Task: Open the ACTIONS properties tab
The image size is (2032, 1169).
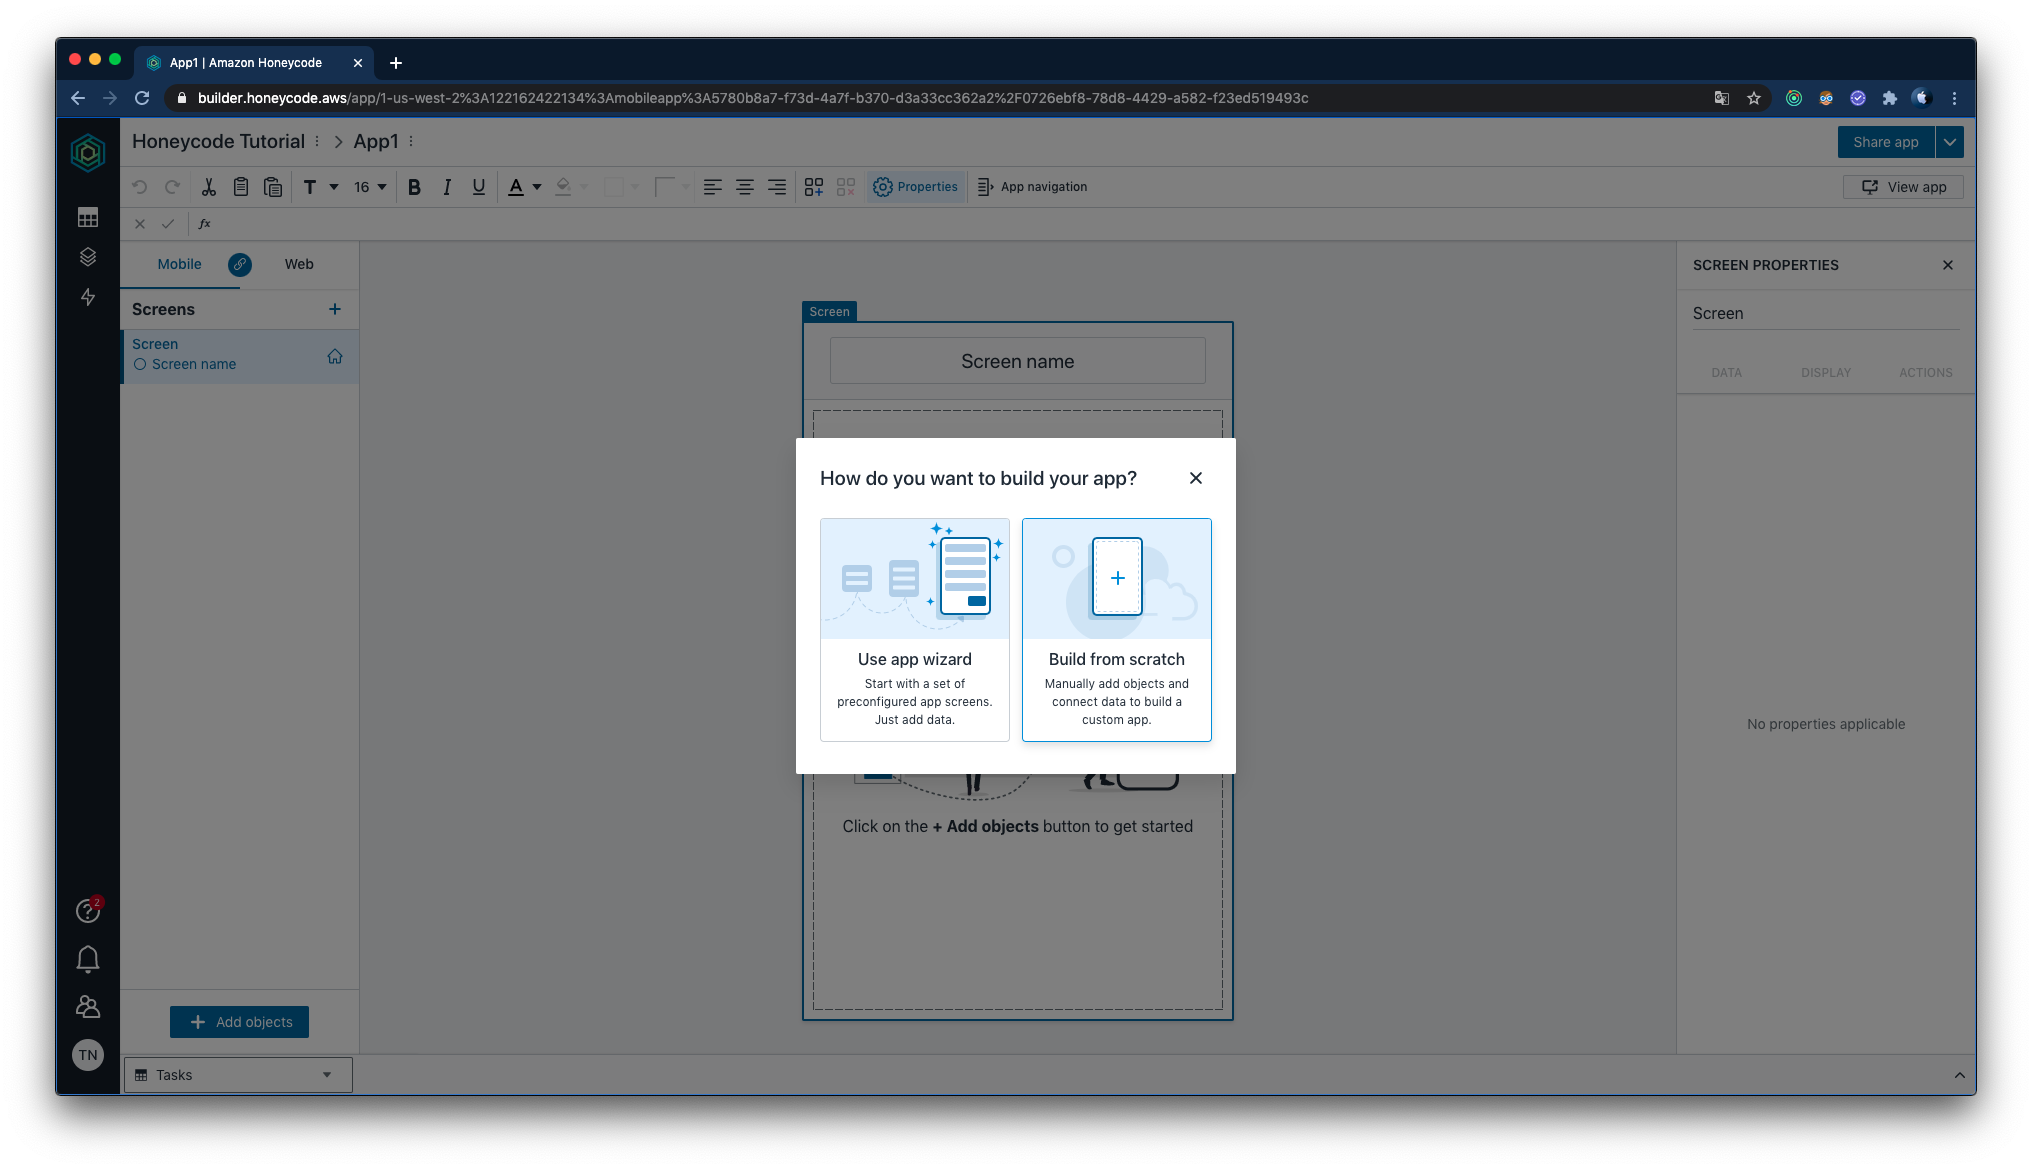Action: point(1926,373)
